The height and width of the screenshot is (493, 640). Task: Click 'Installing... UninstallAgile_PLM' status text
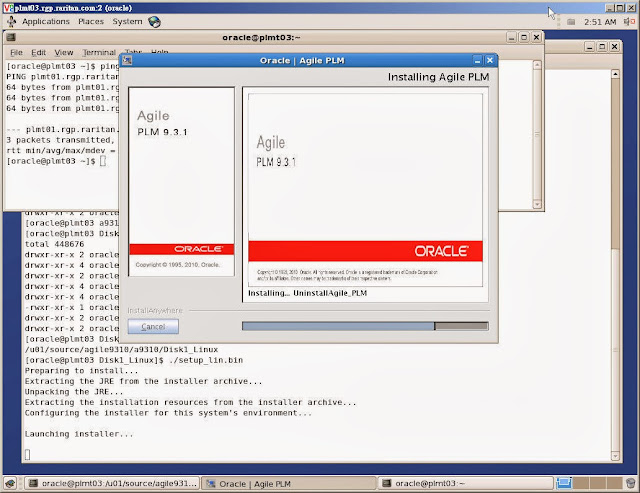(307, 293)
